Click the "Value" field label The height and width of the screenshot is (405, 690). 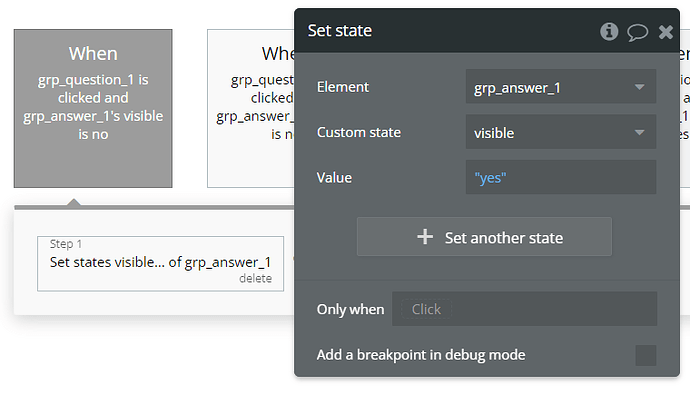pyautogui.click(x=334, y=177)
